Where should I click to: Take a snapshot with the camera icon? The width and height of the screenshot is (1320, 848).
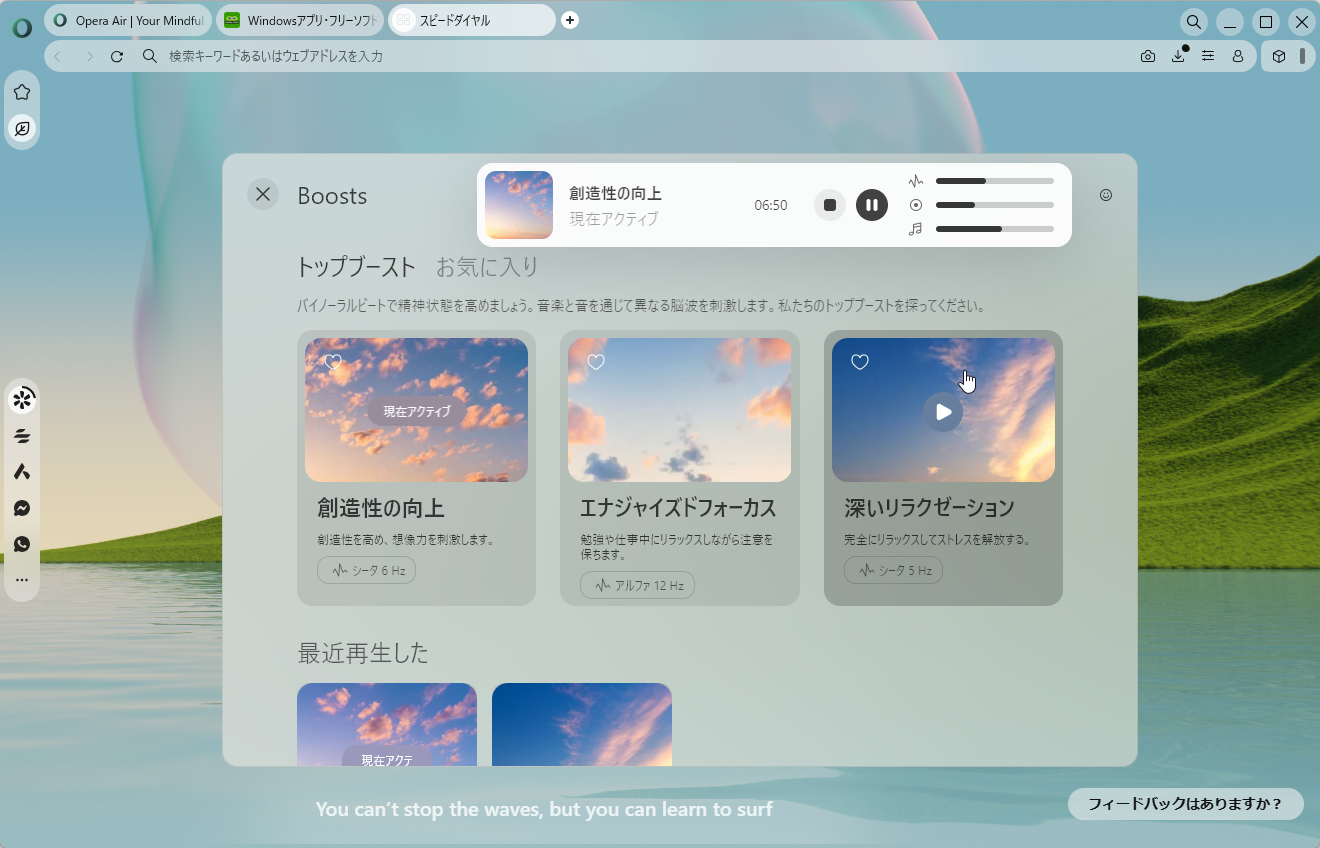coord(1148,57)
